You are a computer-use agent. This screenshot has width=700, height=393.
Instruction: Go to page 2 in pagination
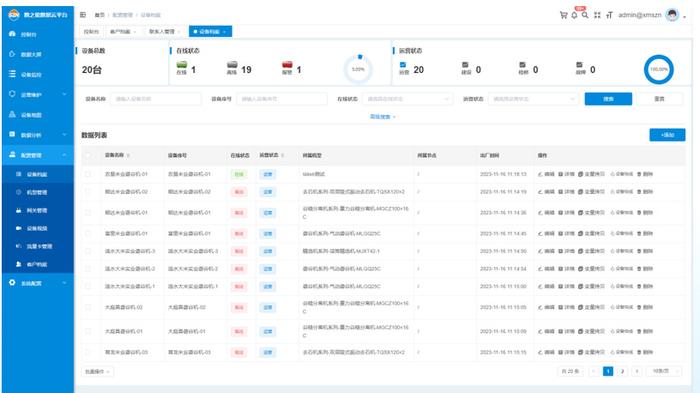(x=622, y=371)
